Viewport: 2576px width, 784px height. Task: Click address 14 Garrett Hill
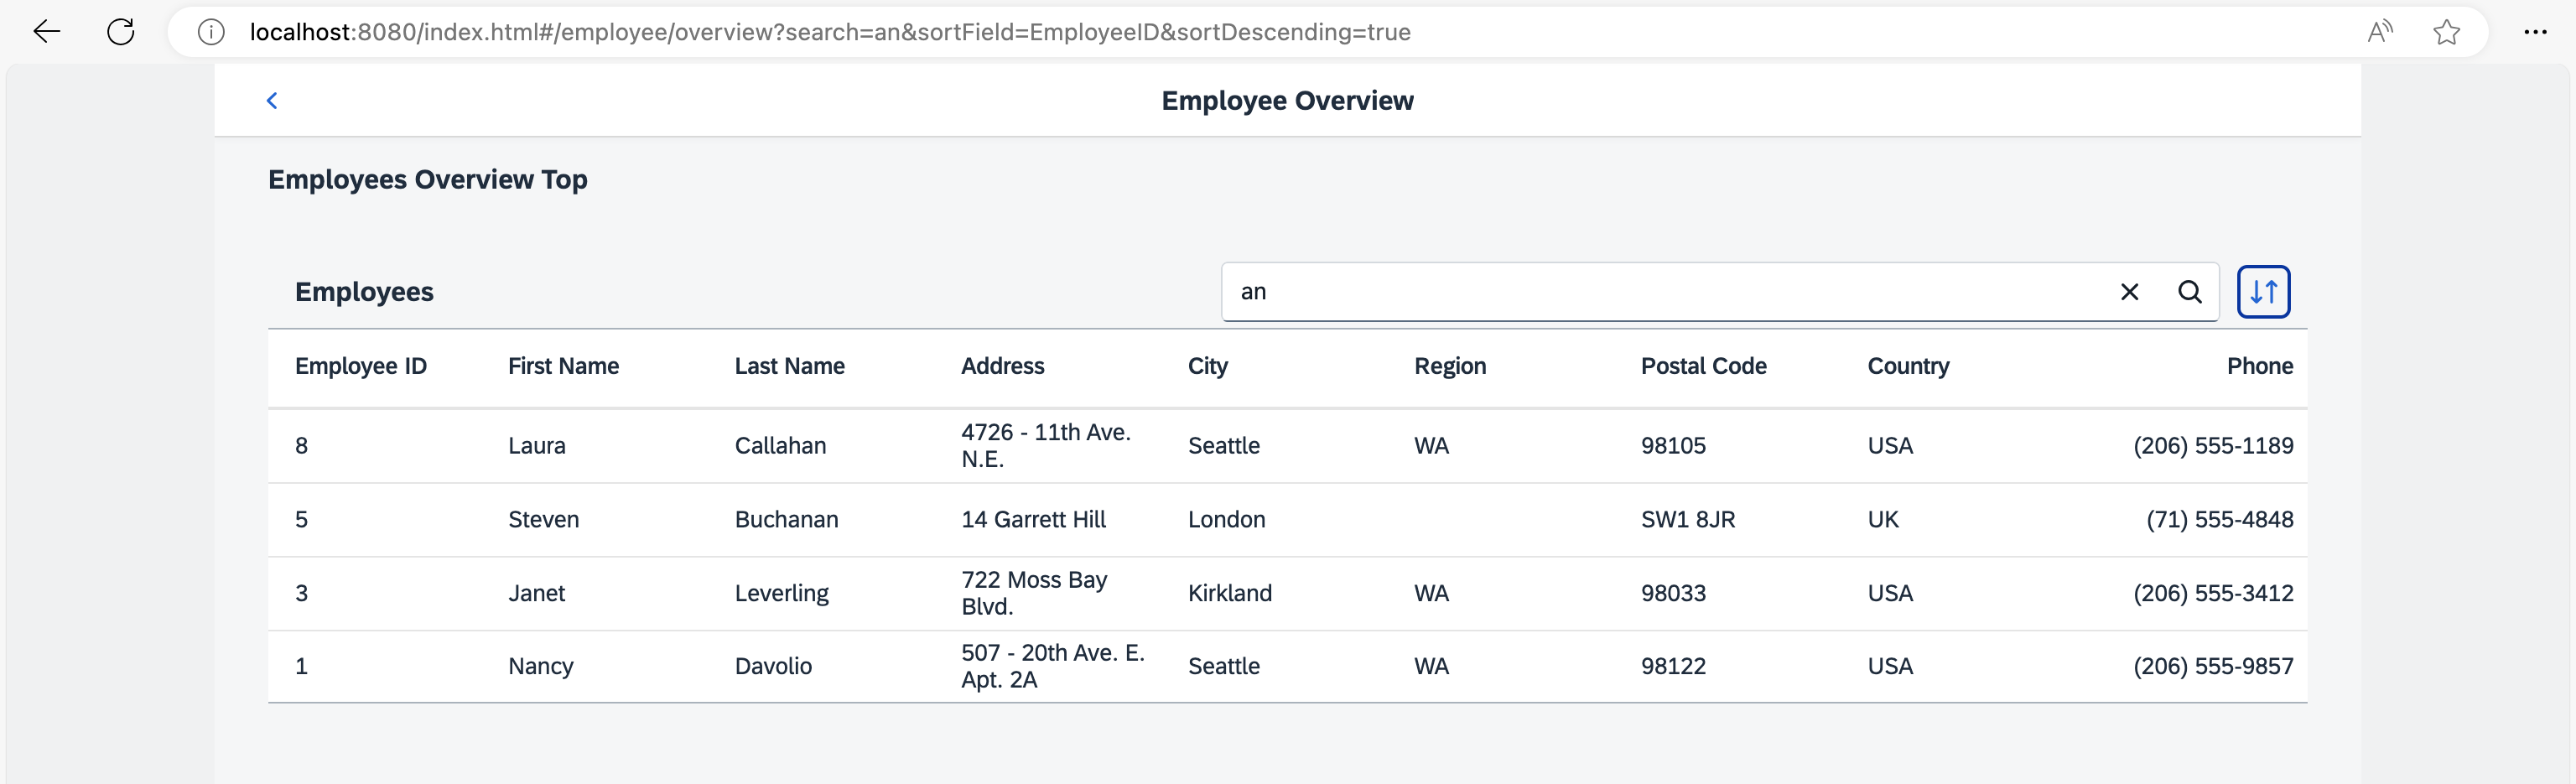click(1033, 520)
